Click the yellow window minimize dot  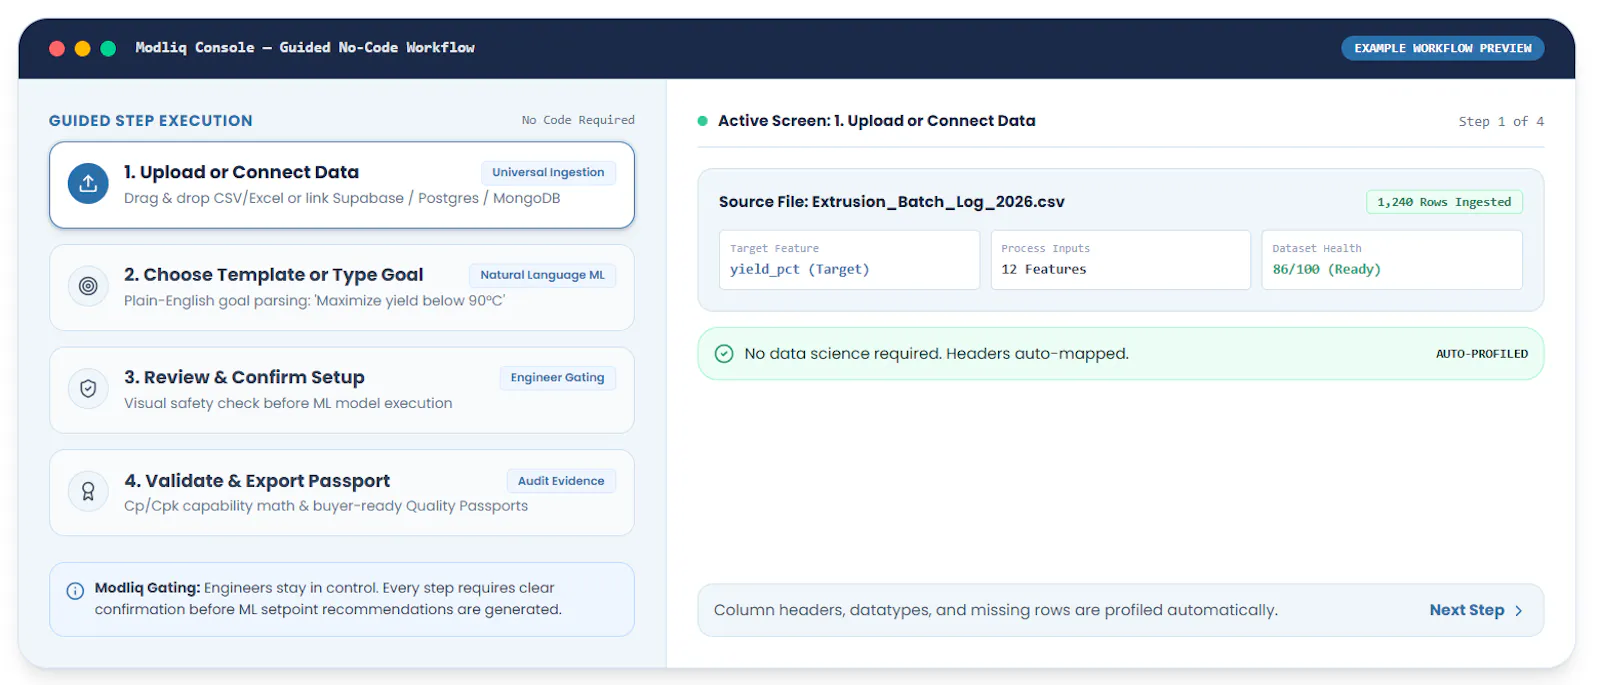pyautogui.click(x=83, y=48)
